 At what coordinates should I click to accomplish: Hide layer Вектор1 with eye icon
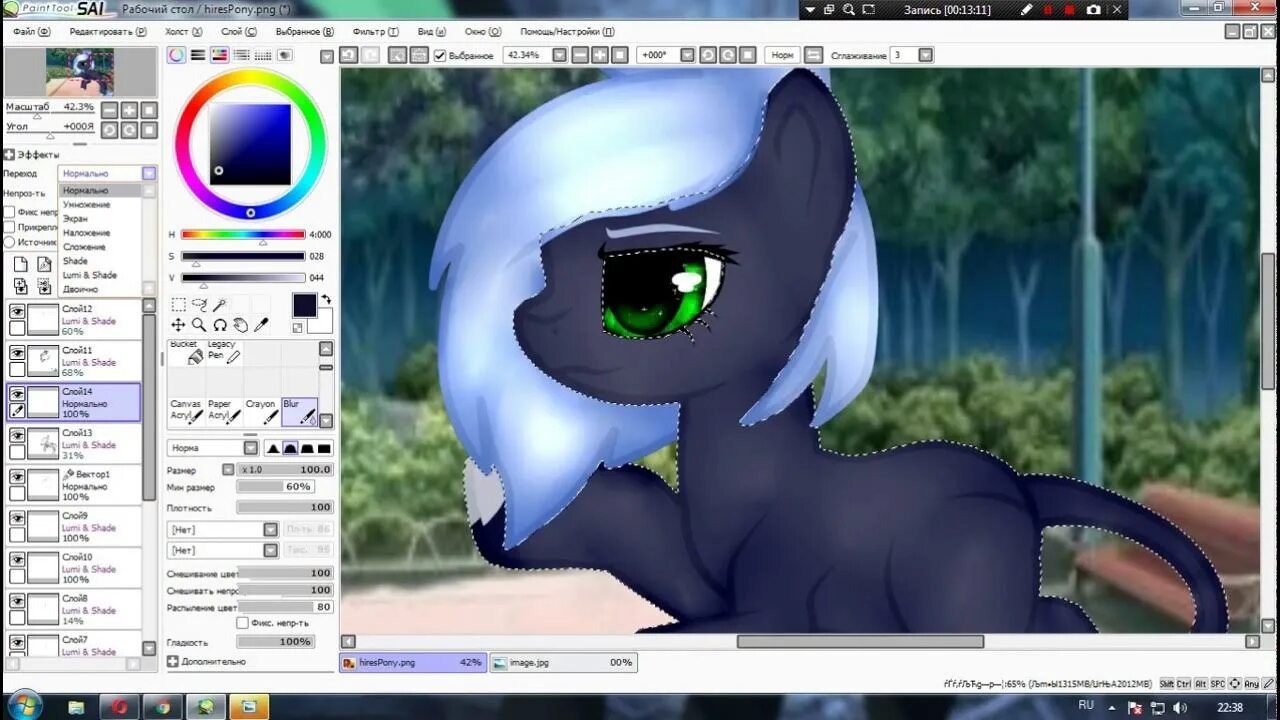pos(17,477)
